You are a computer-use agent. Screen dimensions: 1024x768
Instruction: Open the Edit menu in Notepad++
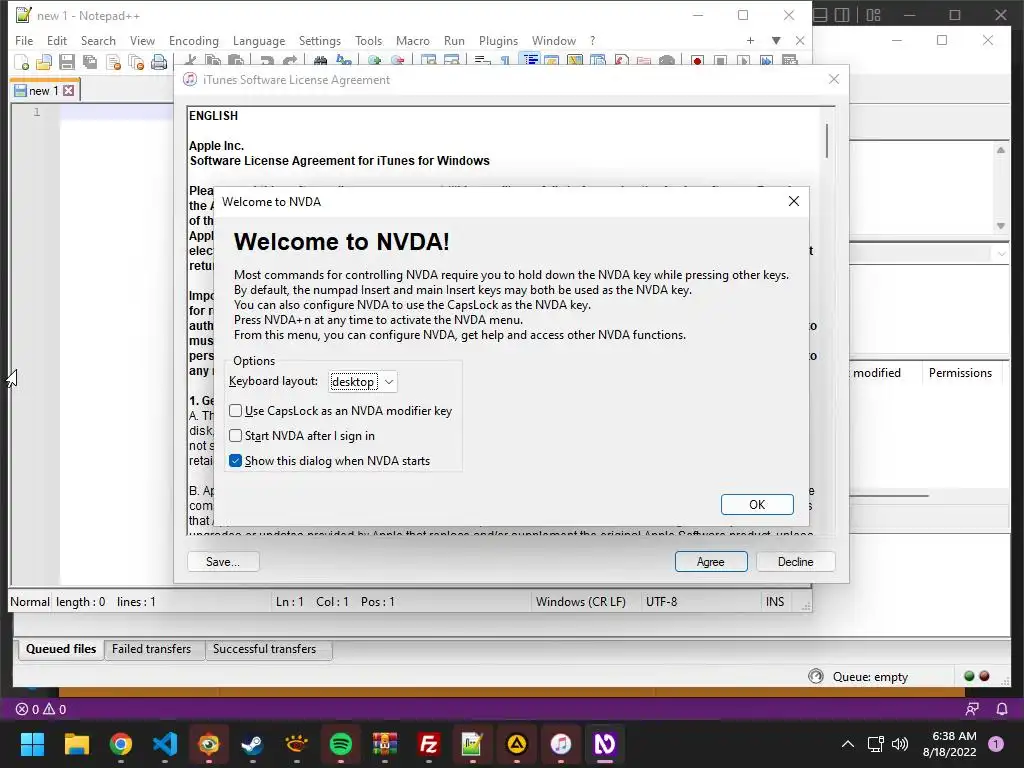[x=57, y=40]
